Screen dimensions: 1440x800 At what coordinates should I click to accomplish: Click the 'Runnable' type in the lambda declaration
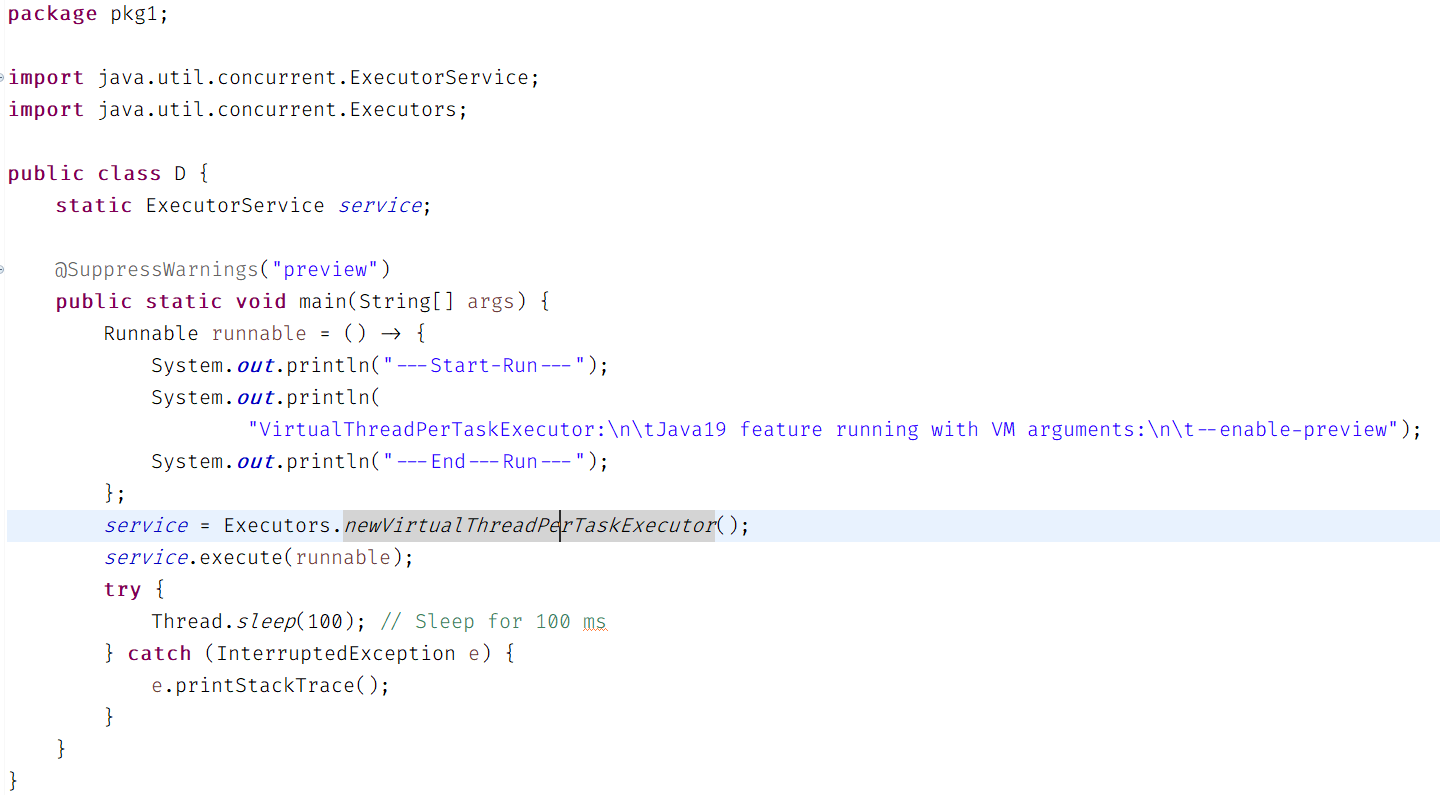coord(151,334)
